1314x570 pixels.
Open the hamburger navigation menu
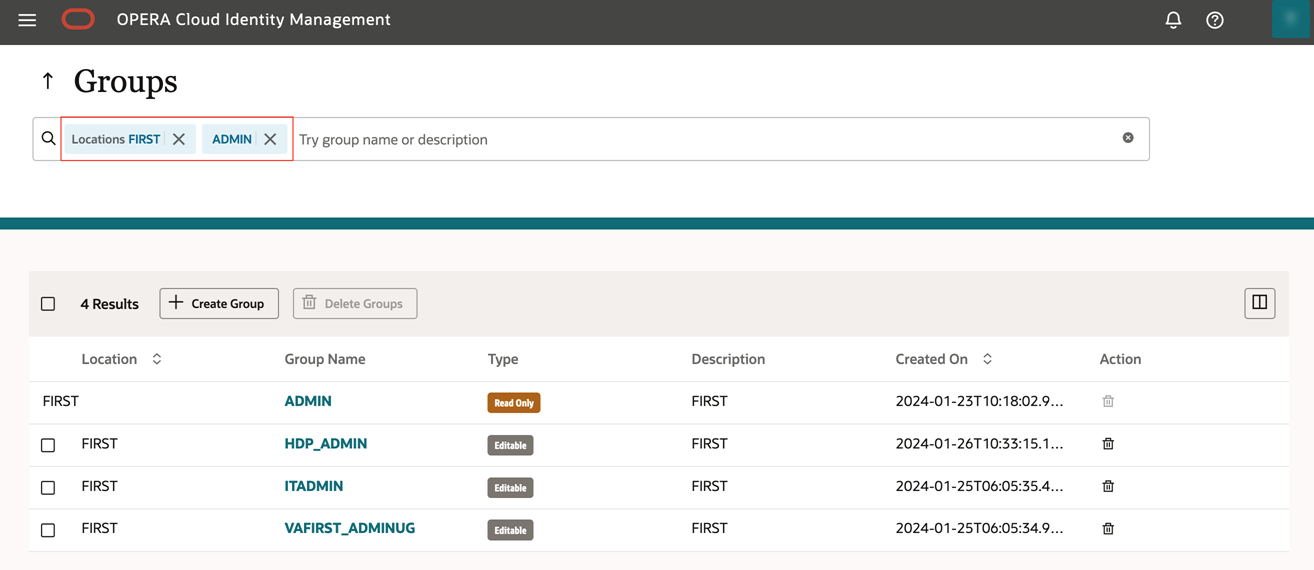[x=27, y=20]
